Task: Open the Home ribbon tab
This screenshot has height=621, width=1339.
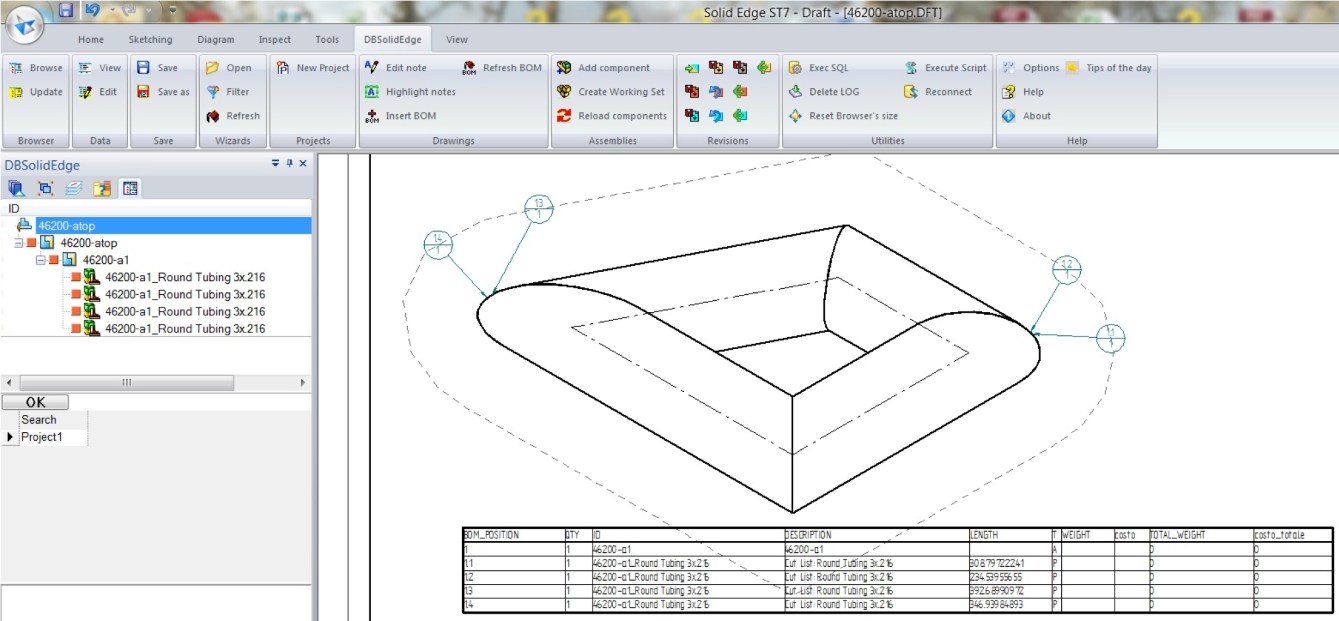Action: 91,40
